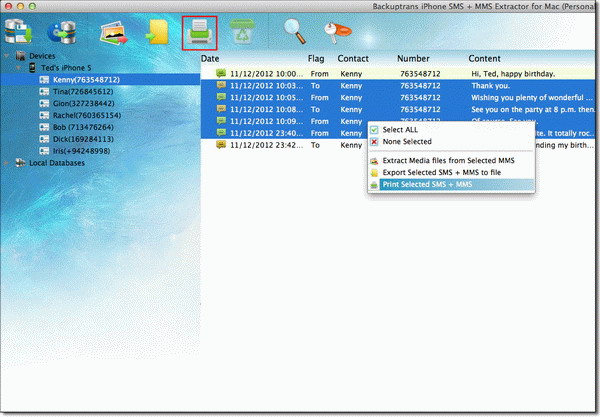Image resolution: width=600 pixels, height=417 pixels.
Task: Click the magnifying glass search icon
Action: pyautogui.click(x=294, y=31)
